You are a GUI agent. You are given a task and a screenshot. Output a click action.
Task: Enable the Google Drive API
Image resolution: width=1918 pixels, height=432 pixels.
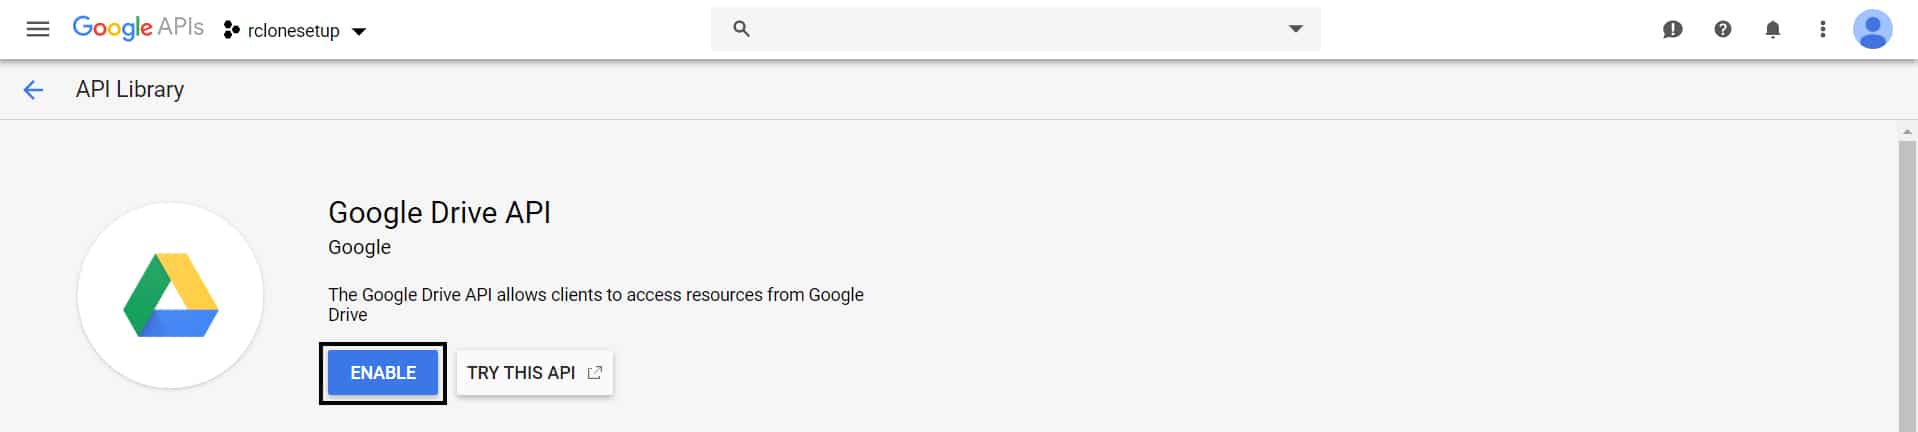click(383, 373)
